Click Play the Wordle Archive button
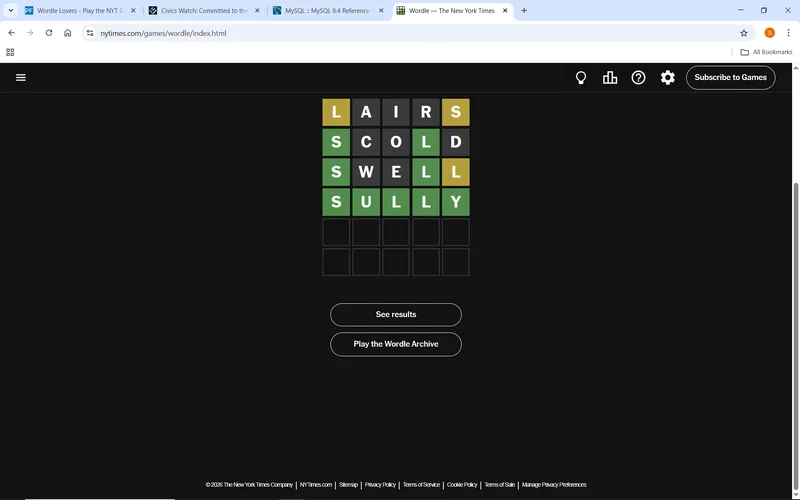The image size is (800, 500). (x=395, y=344)
